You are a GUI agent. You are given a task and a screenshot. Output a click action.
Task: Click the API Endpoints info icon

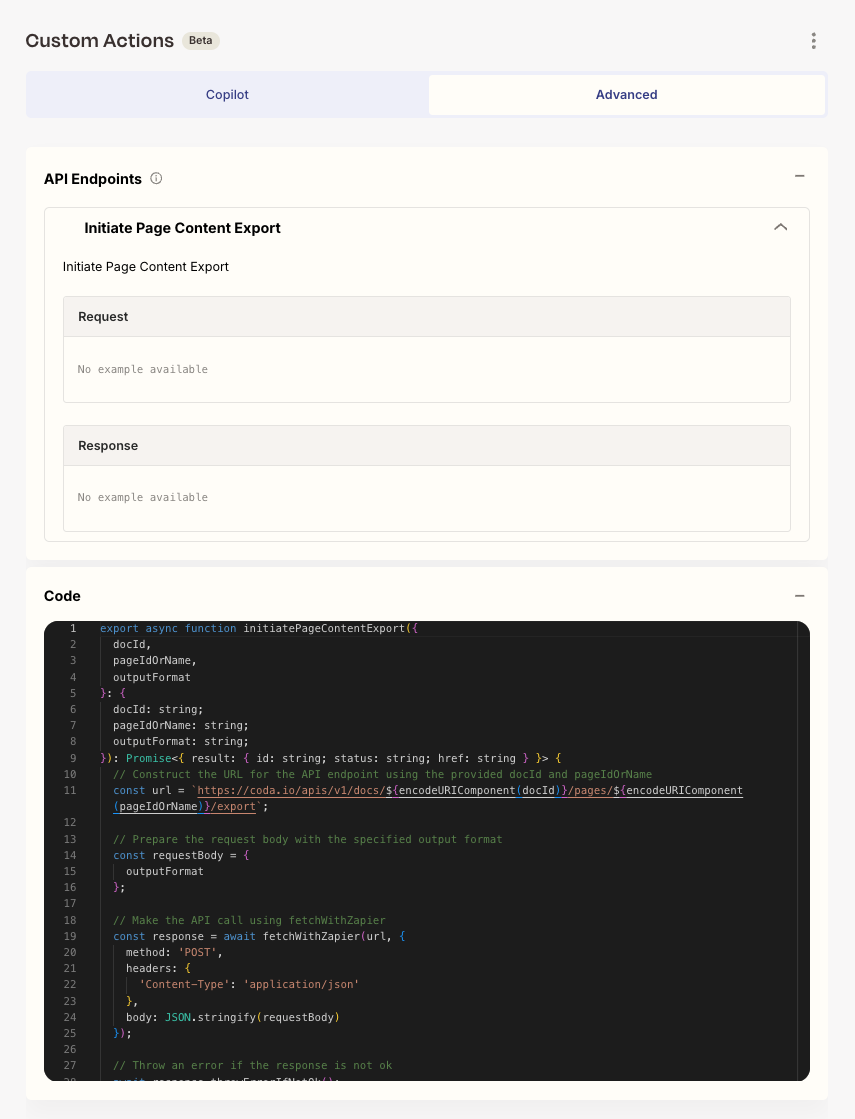[x=156, y=178]
